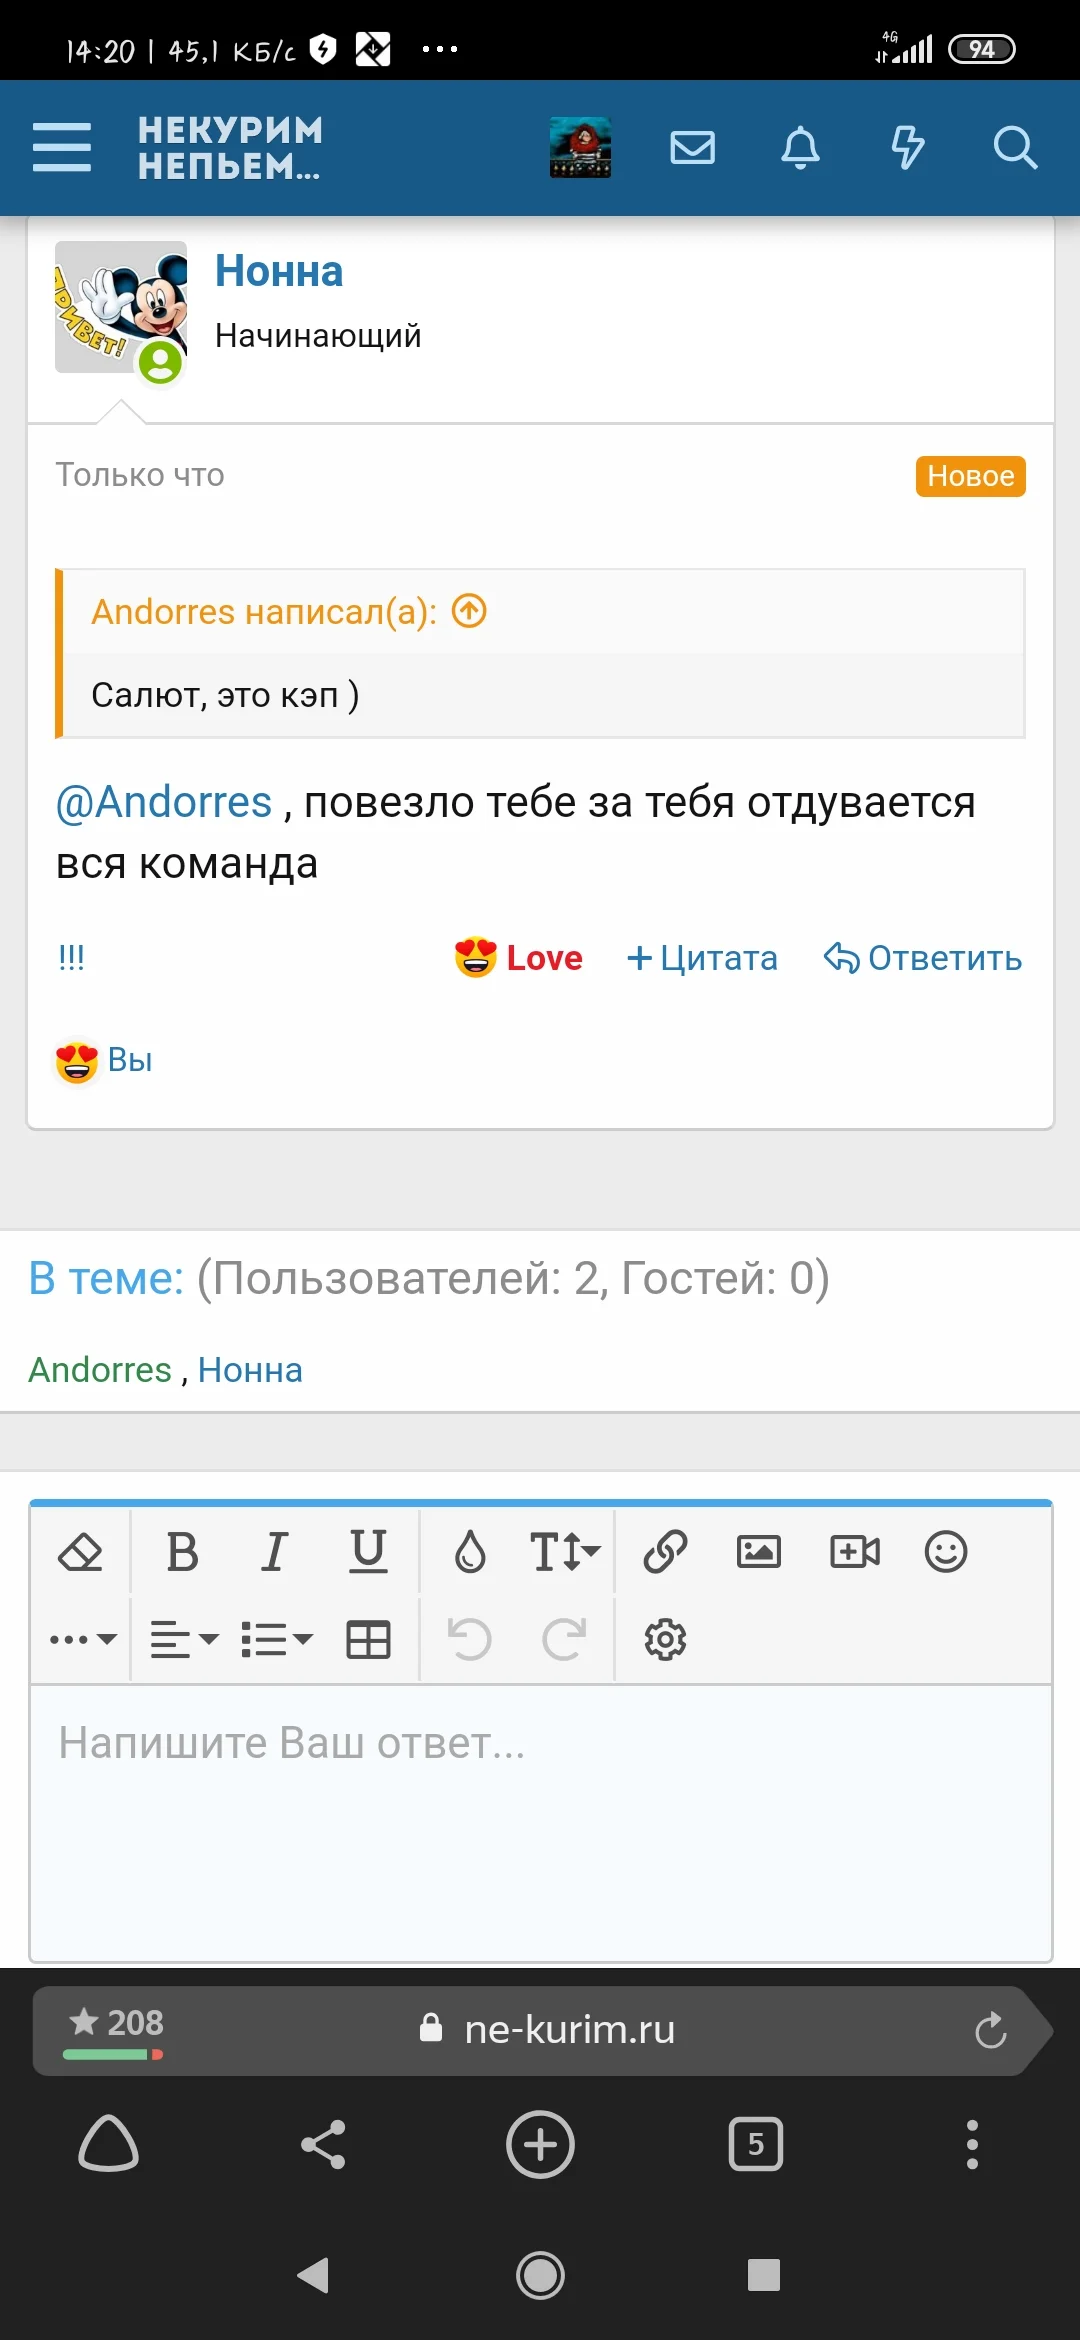Expand list options dropdown
Screen dimensions: 1080x2340
tap(277, 1640)
